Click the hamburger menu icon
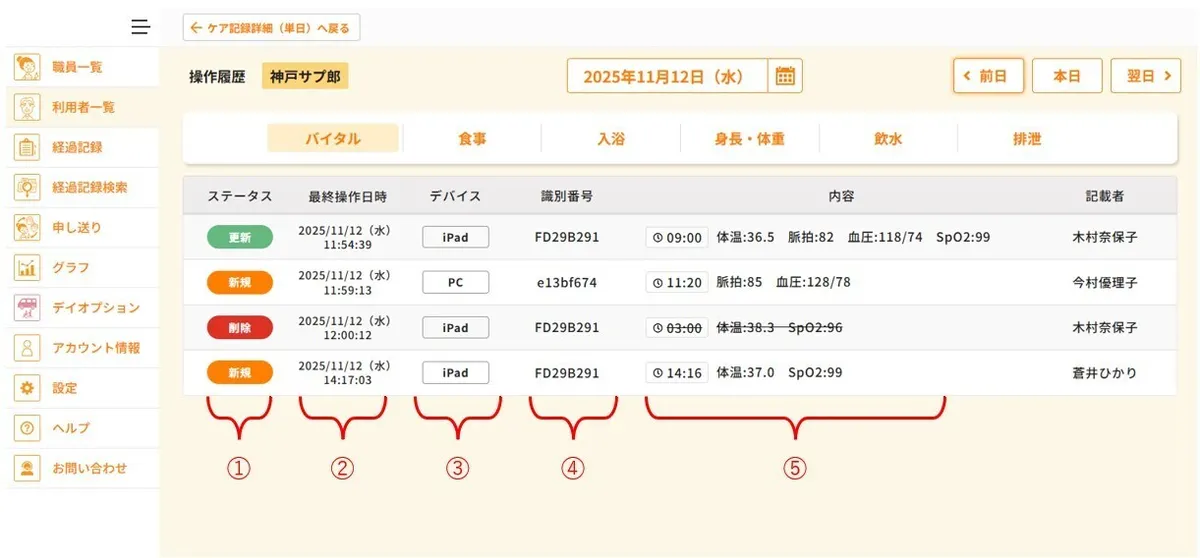Image resolution: width=1200 pixels, height=558 pixels. 140,27
